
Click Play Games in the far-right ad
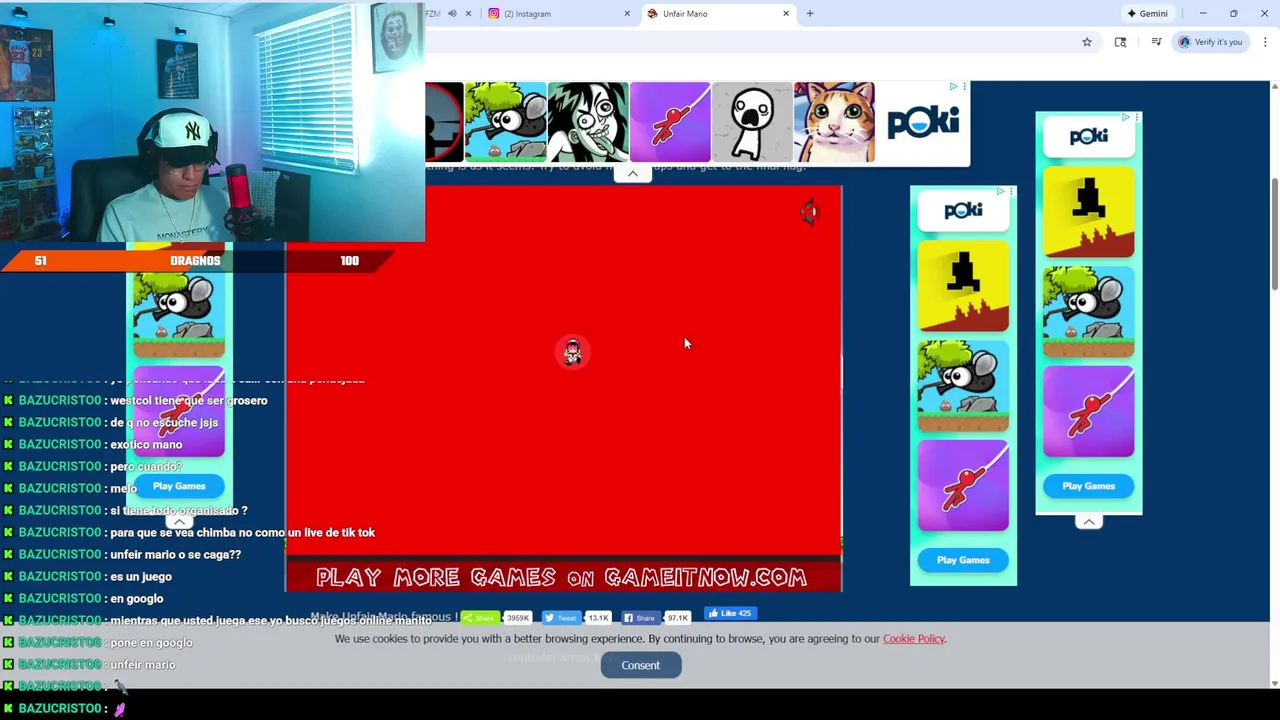tap(1088, 486)
